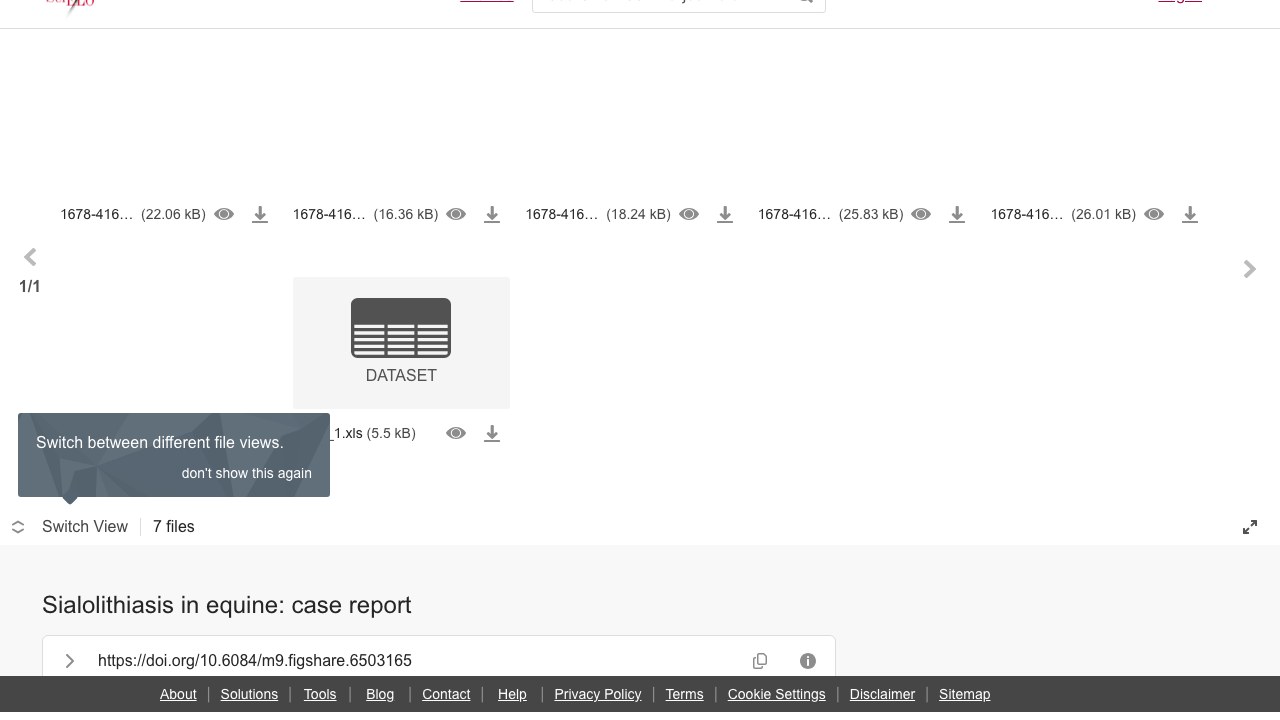1280x720 pixels.
Task: Show DOI information icon
Action: tap(808, 661)
